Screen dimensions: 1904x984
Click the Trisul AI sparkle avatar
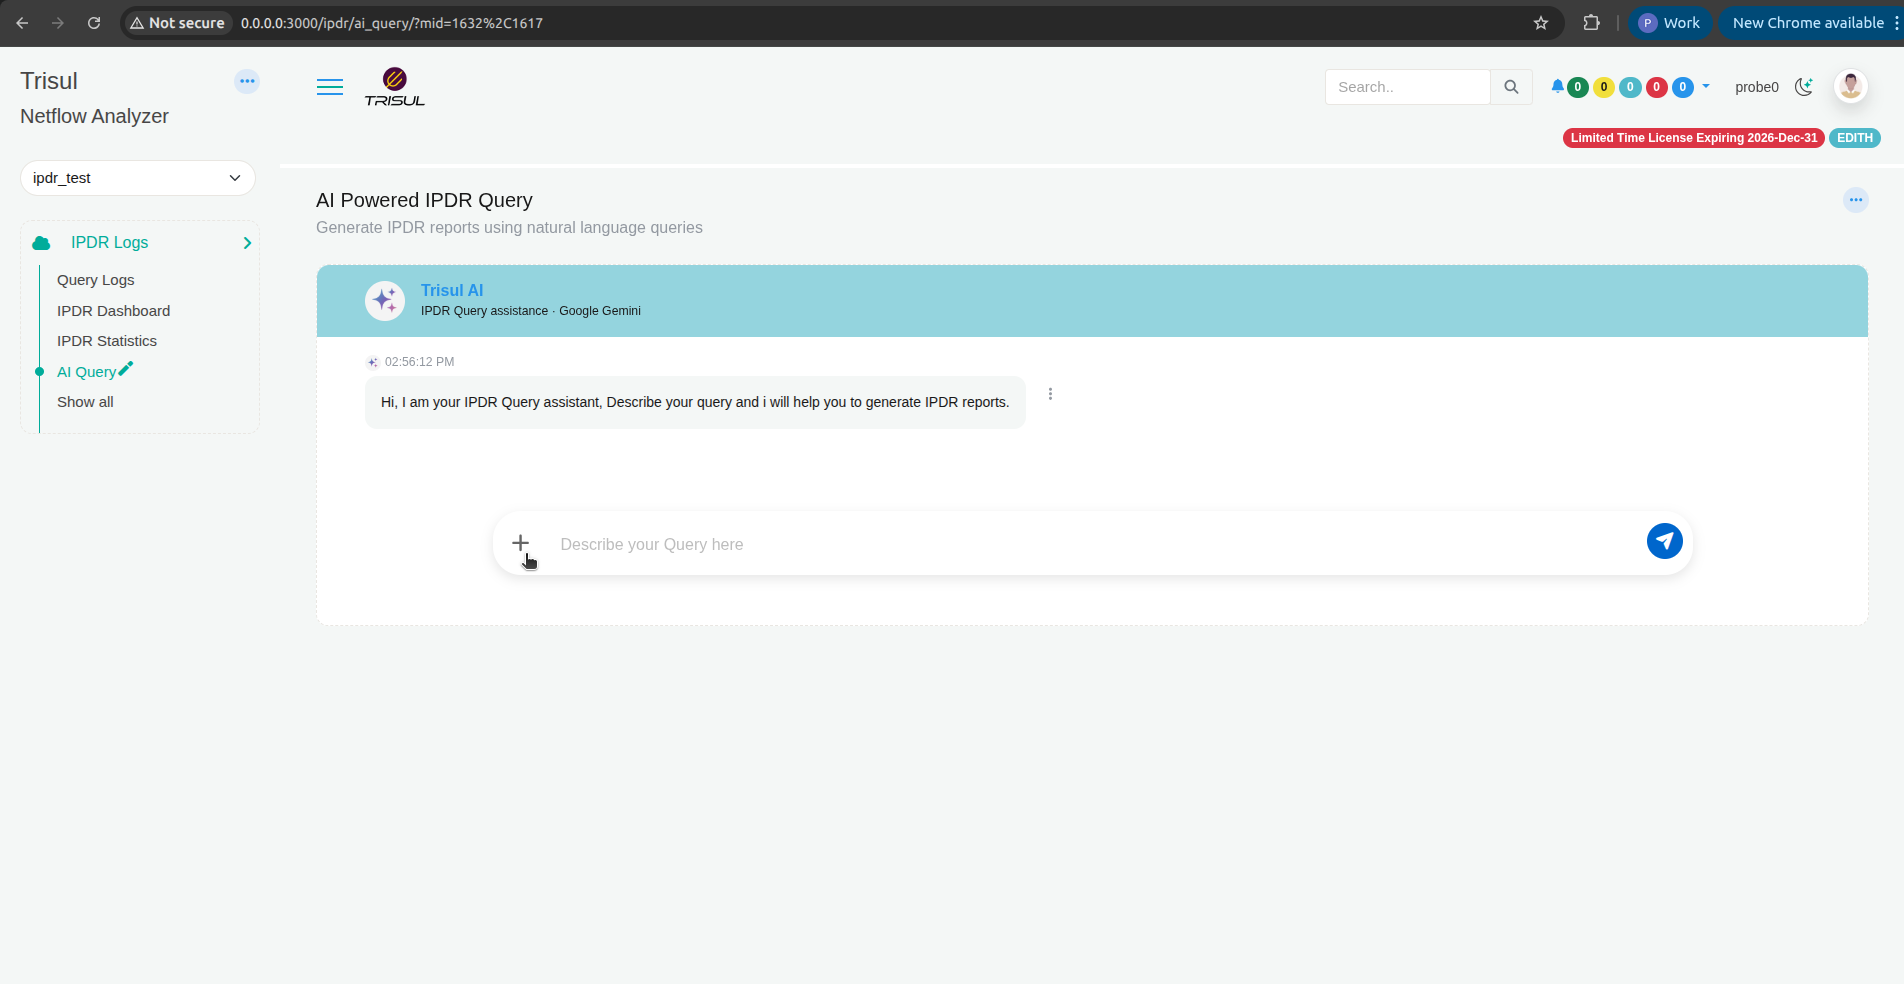coord(385,300)
